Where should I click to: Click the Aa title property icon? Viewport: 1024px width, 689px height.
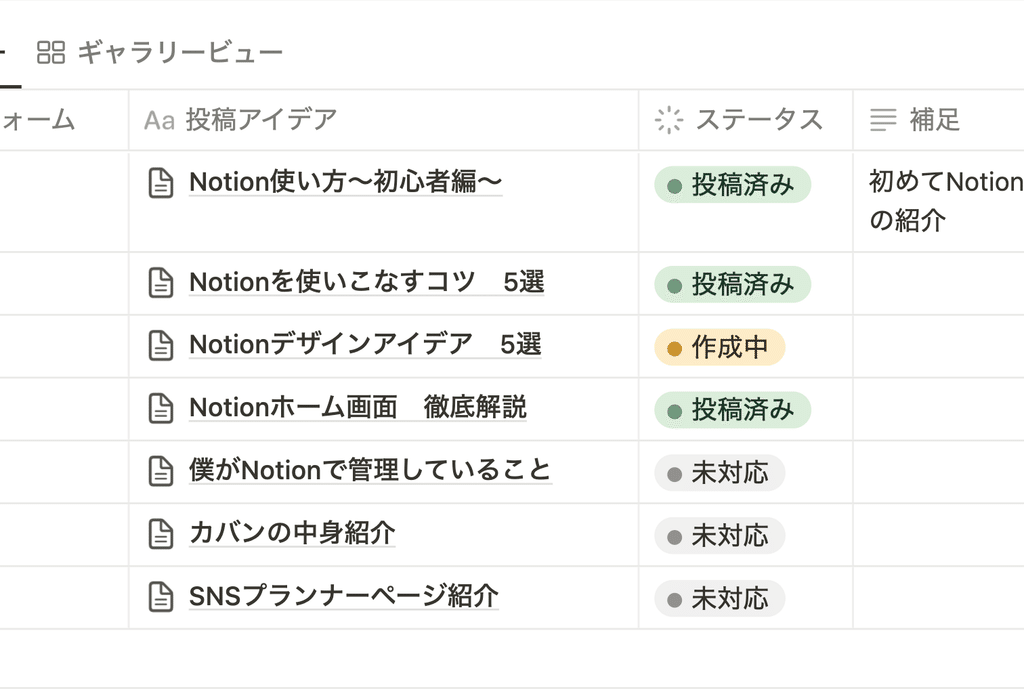(159, 120)
